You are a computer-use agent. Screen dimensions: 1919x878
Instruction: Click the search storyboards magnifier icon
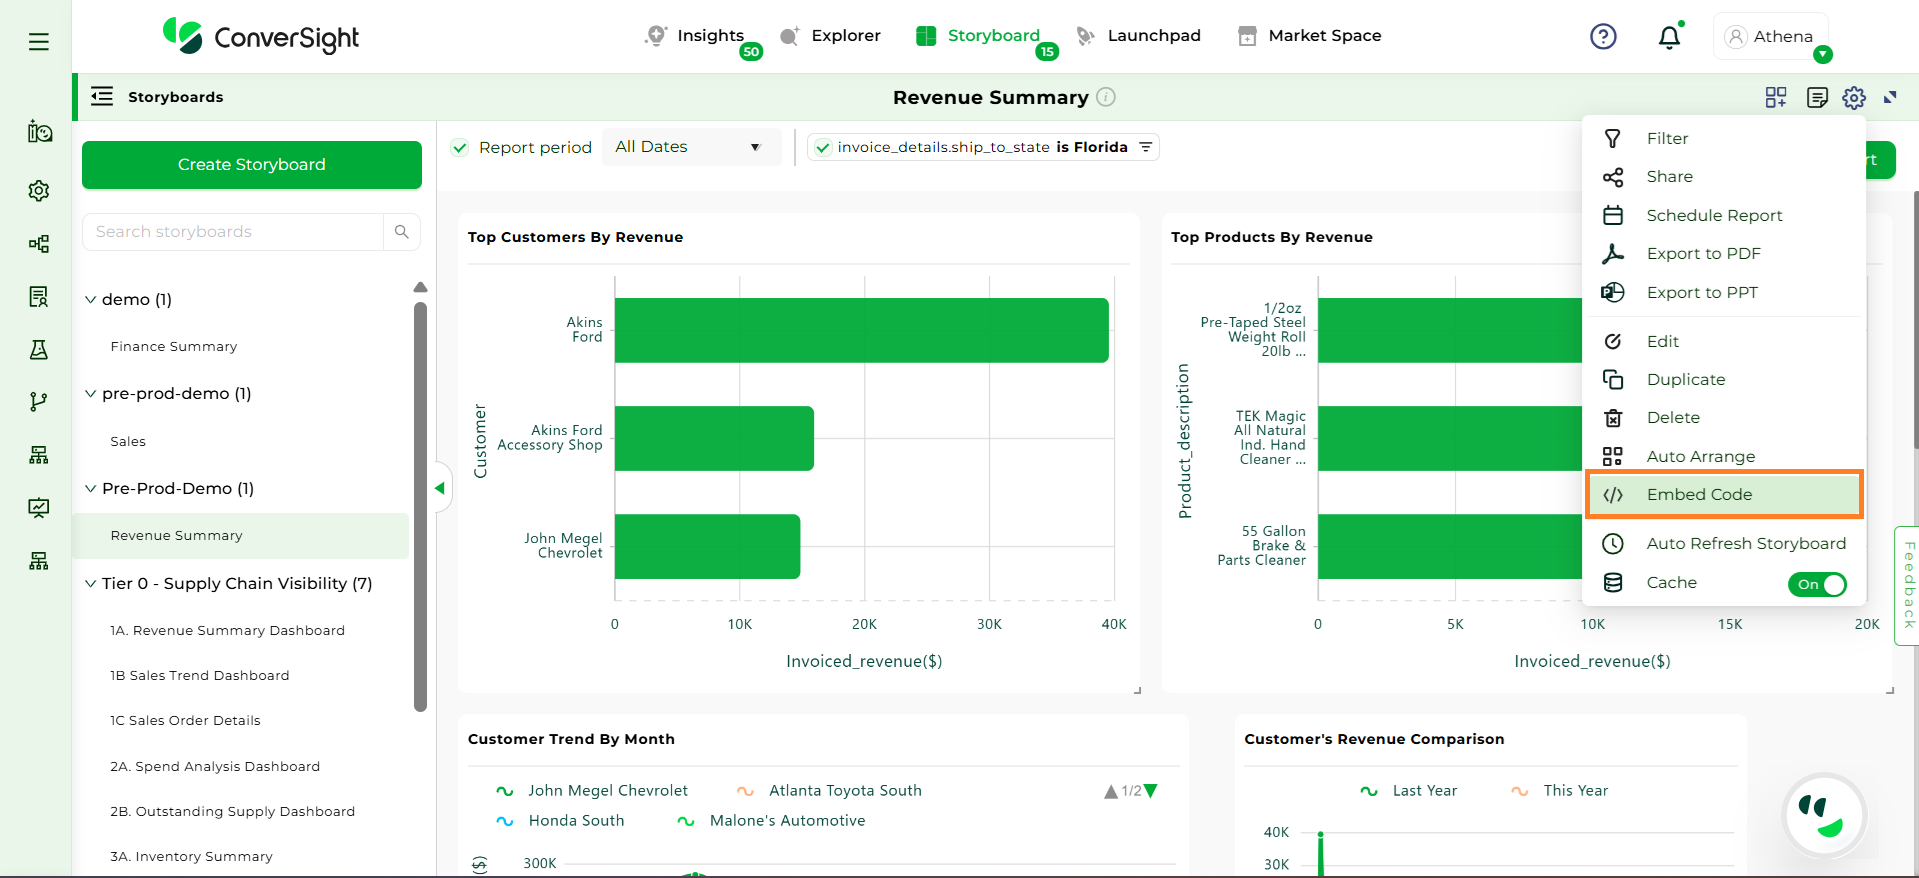pos(402,232)
